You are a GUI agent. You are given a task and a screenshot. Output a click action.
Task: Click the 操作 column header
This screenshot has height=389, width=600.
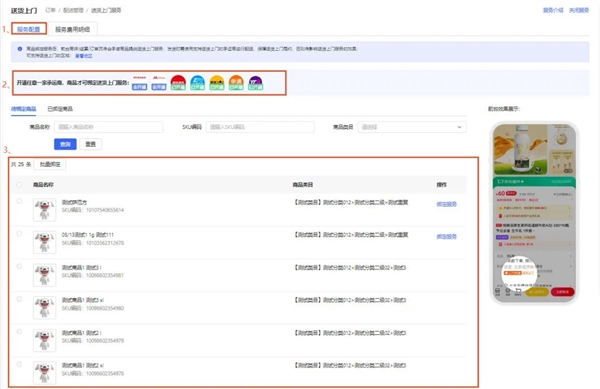(442, 185)
